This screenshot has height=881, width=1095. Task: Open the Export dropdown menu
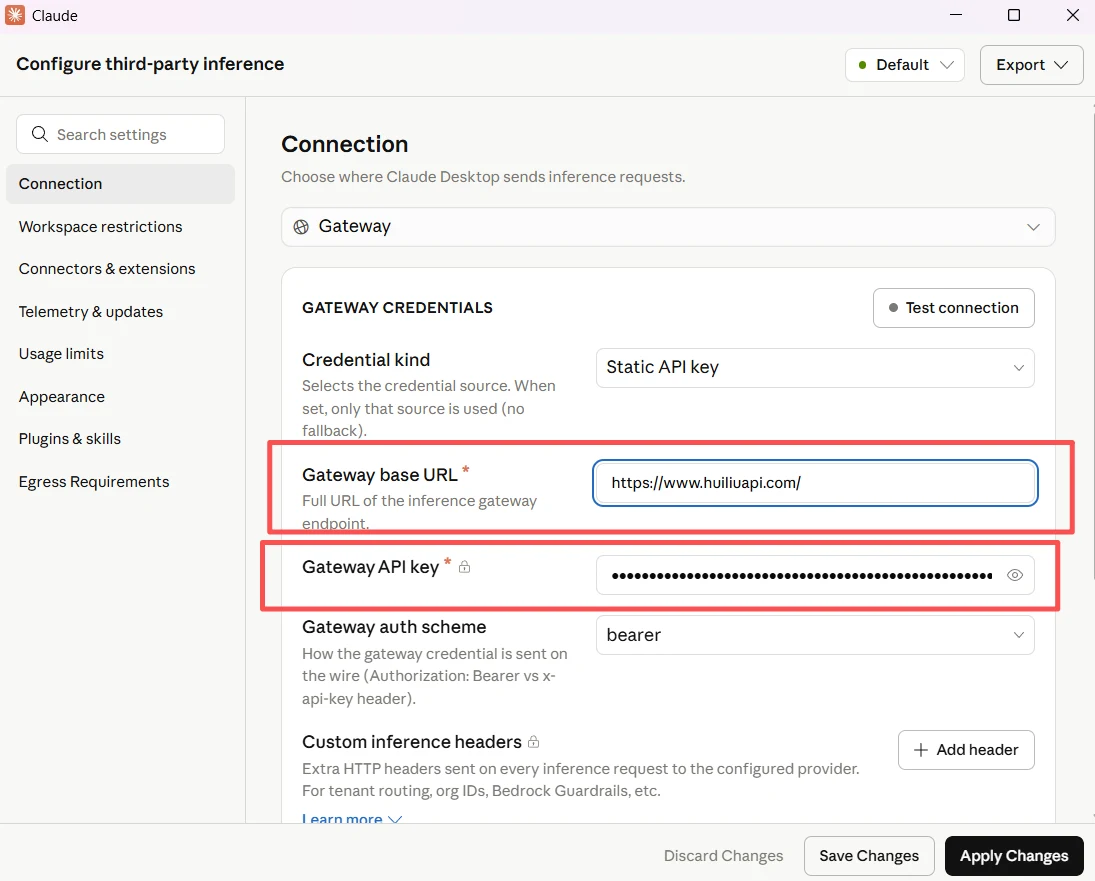point(1031,65)
